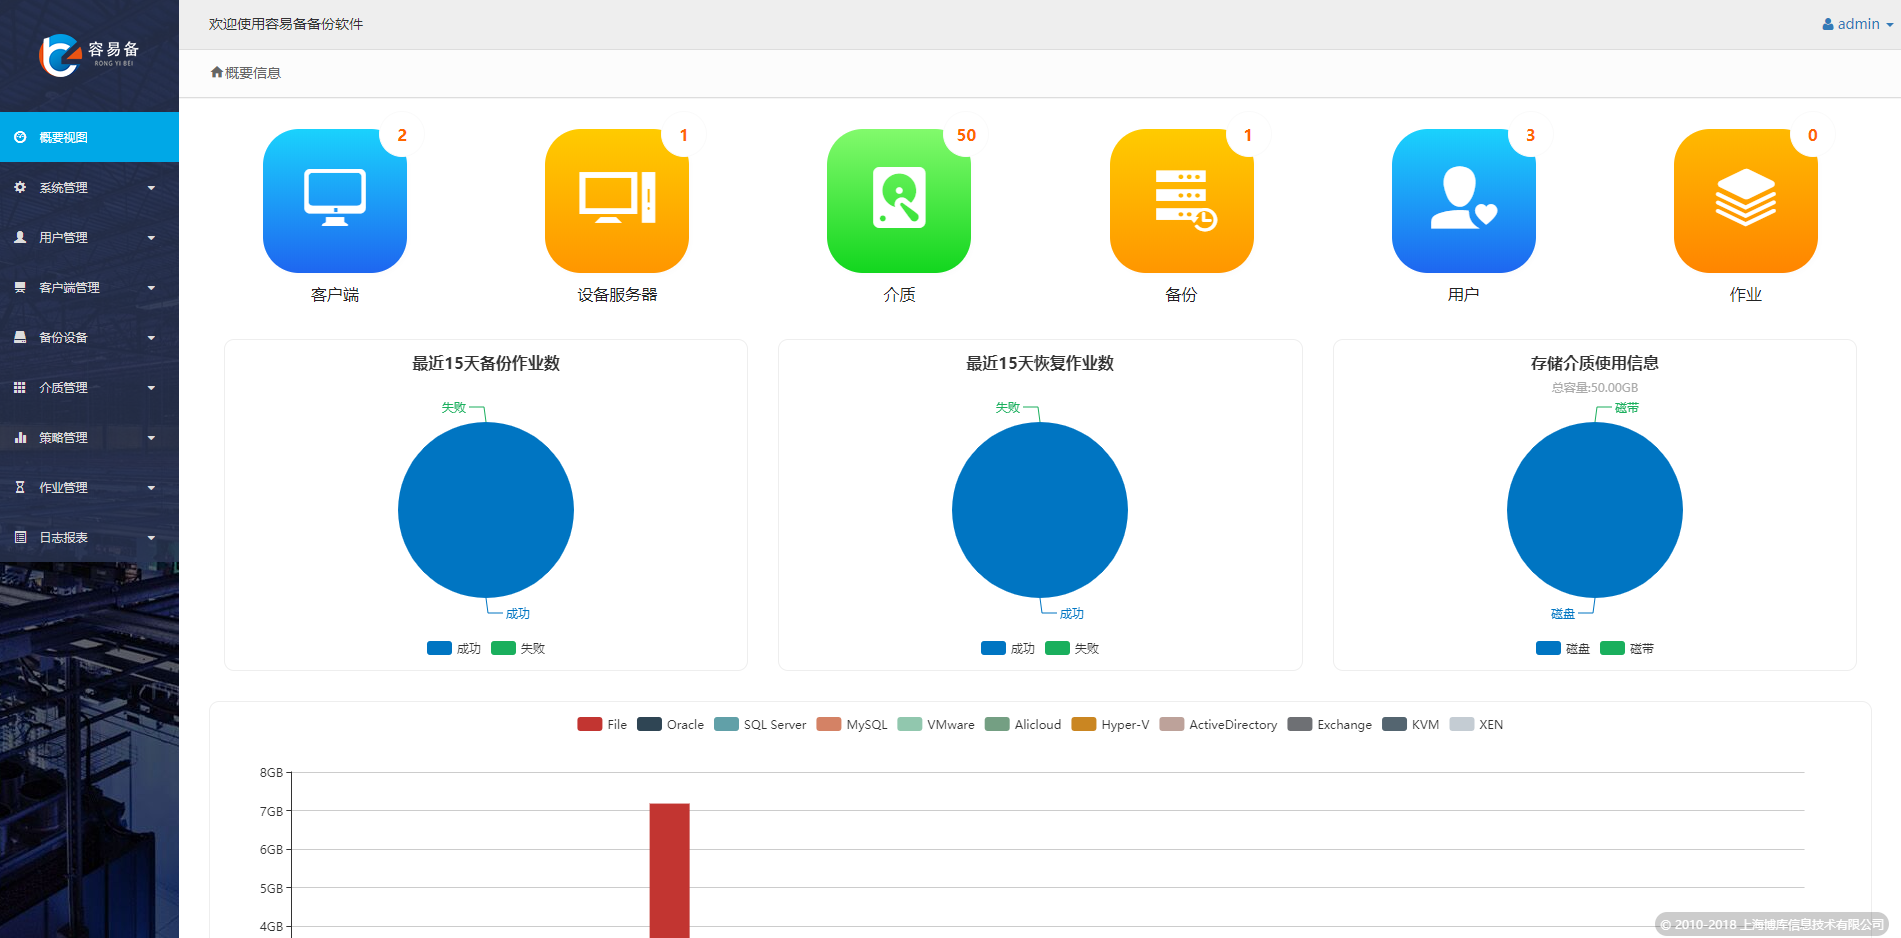Expand the 客户端管理 caret arrow

point(151,288)
